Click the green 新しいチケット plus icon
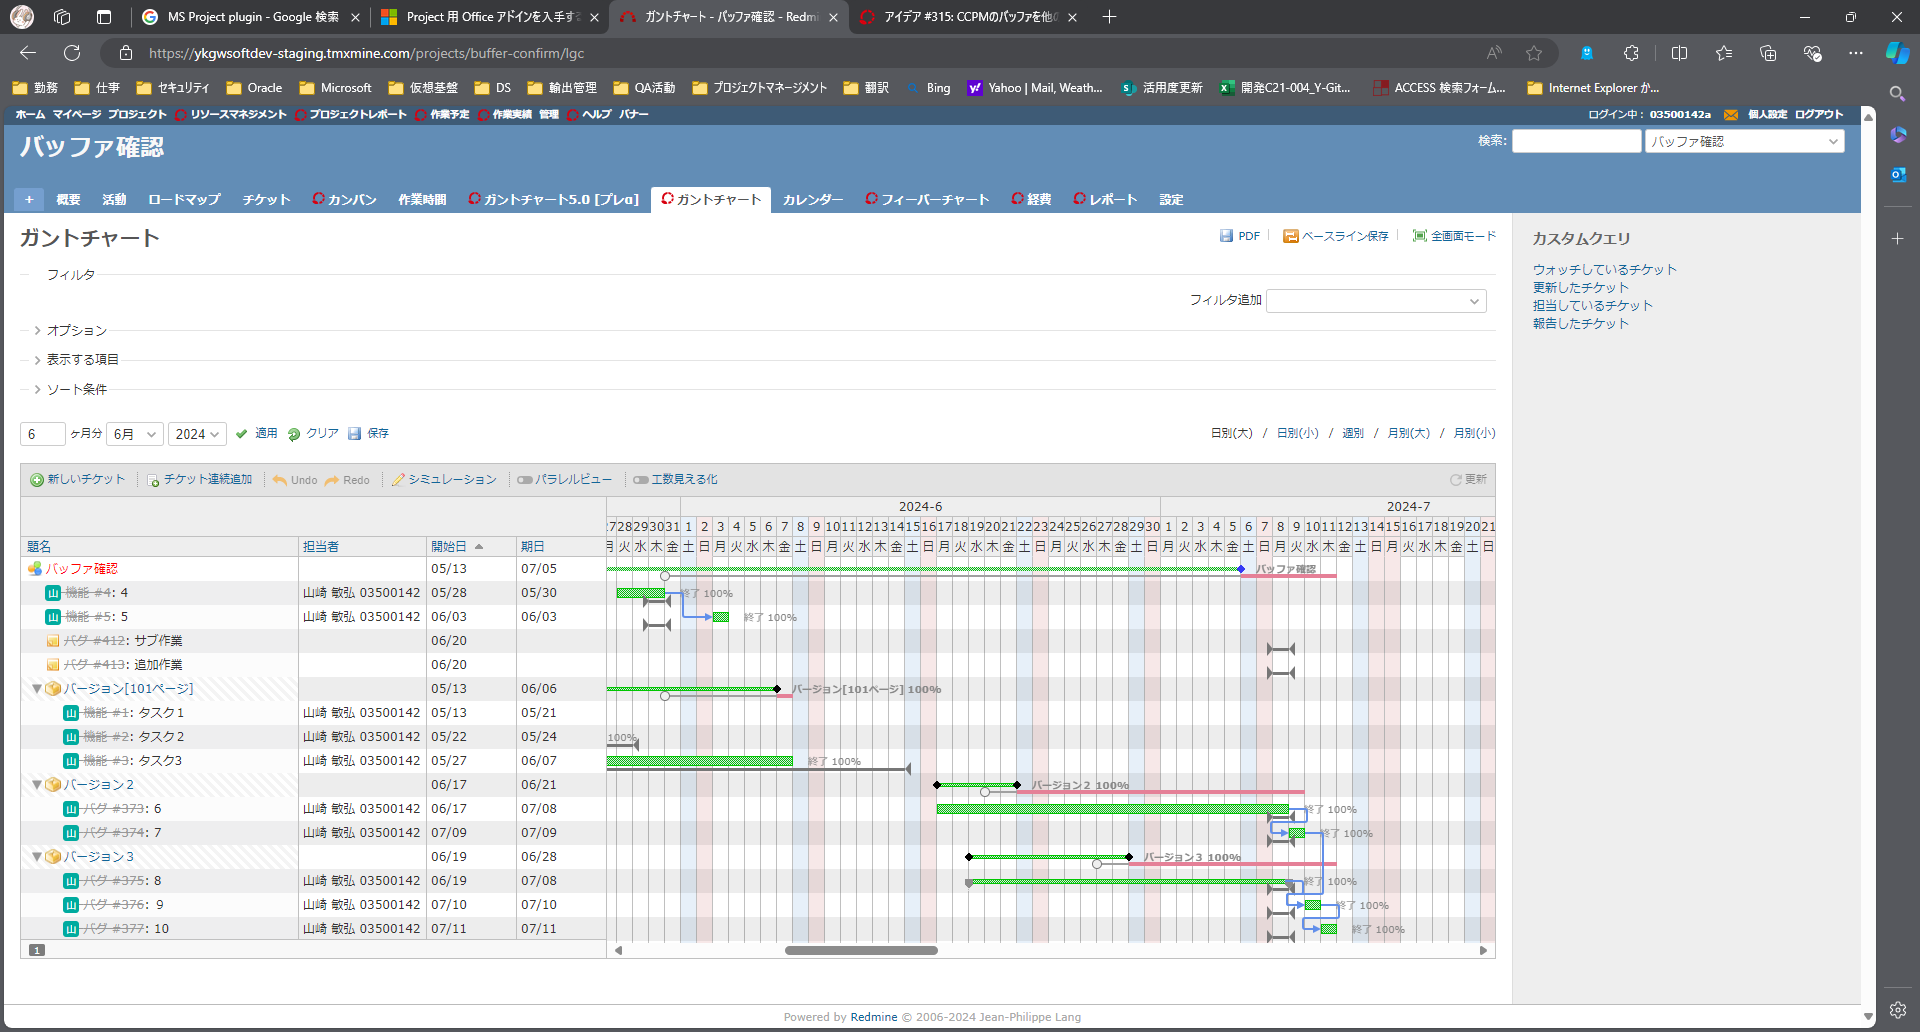The width and height of the screenshot is (1920, 1032). click(37, 480)
